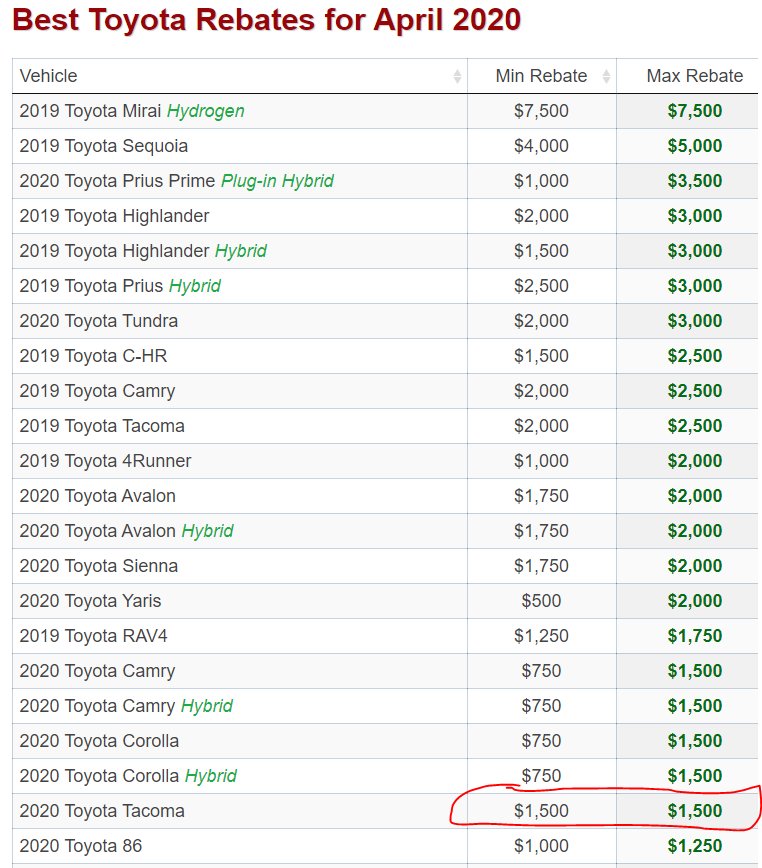Select the $7,500 Mirai max rebate cell
Screen dimensions: 762x868
coord(694,111)
